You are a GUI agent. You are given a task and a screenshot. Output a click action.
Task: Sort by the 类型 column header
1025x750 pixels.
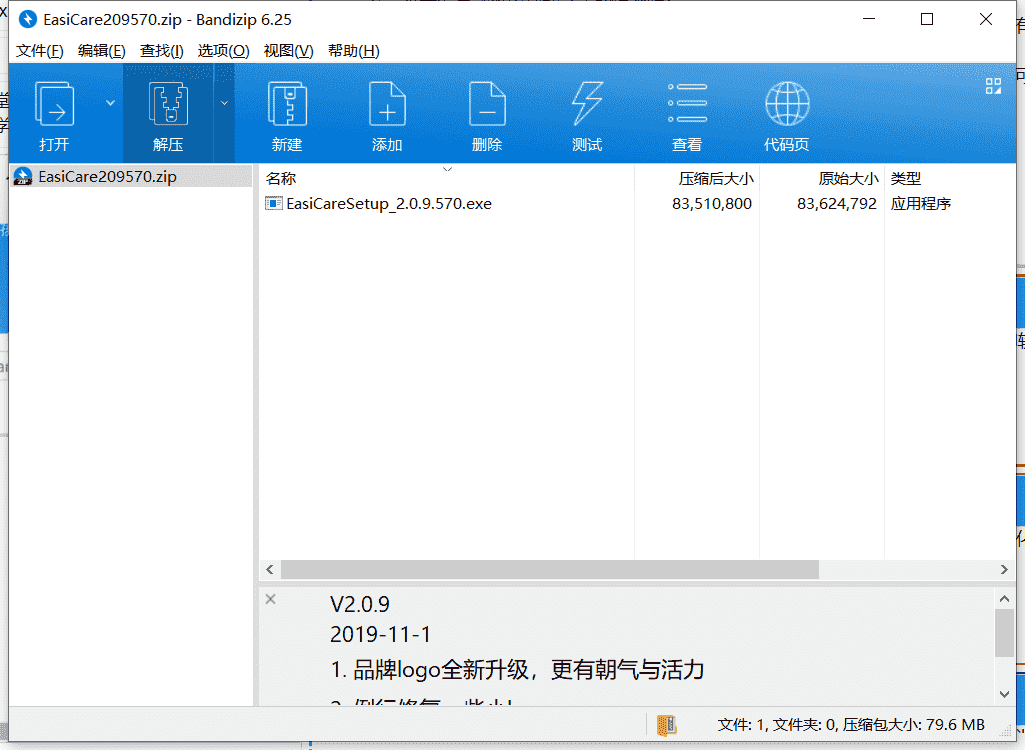pos(905,179)
